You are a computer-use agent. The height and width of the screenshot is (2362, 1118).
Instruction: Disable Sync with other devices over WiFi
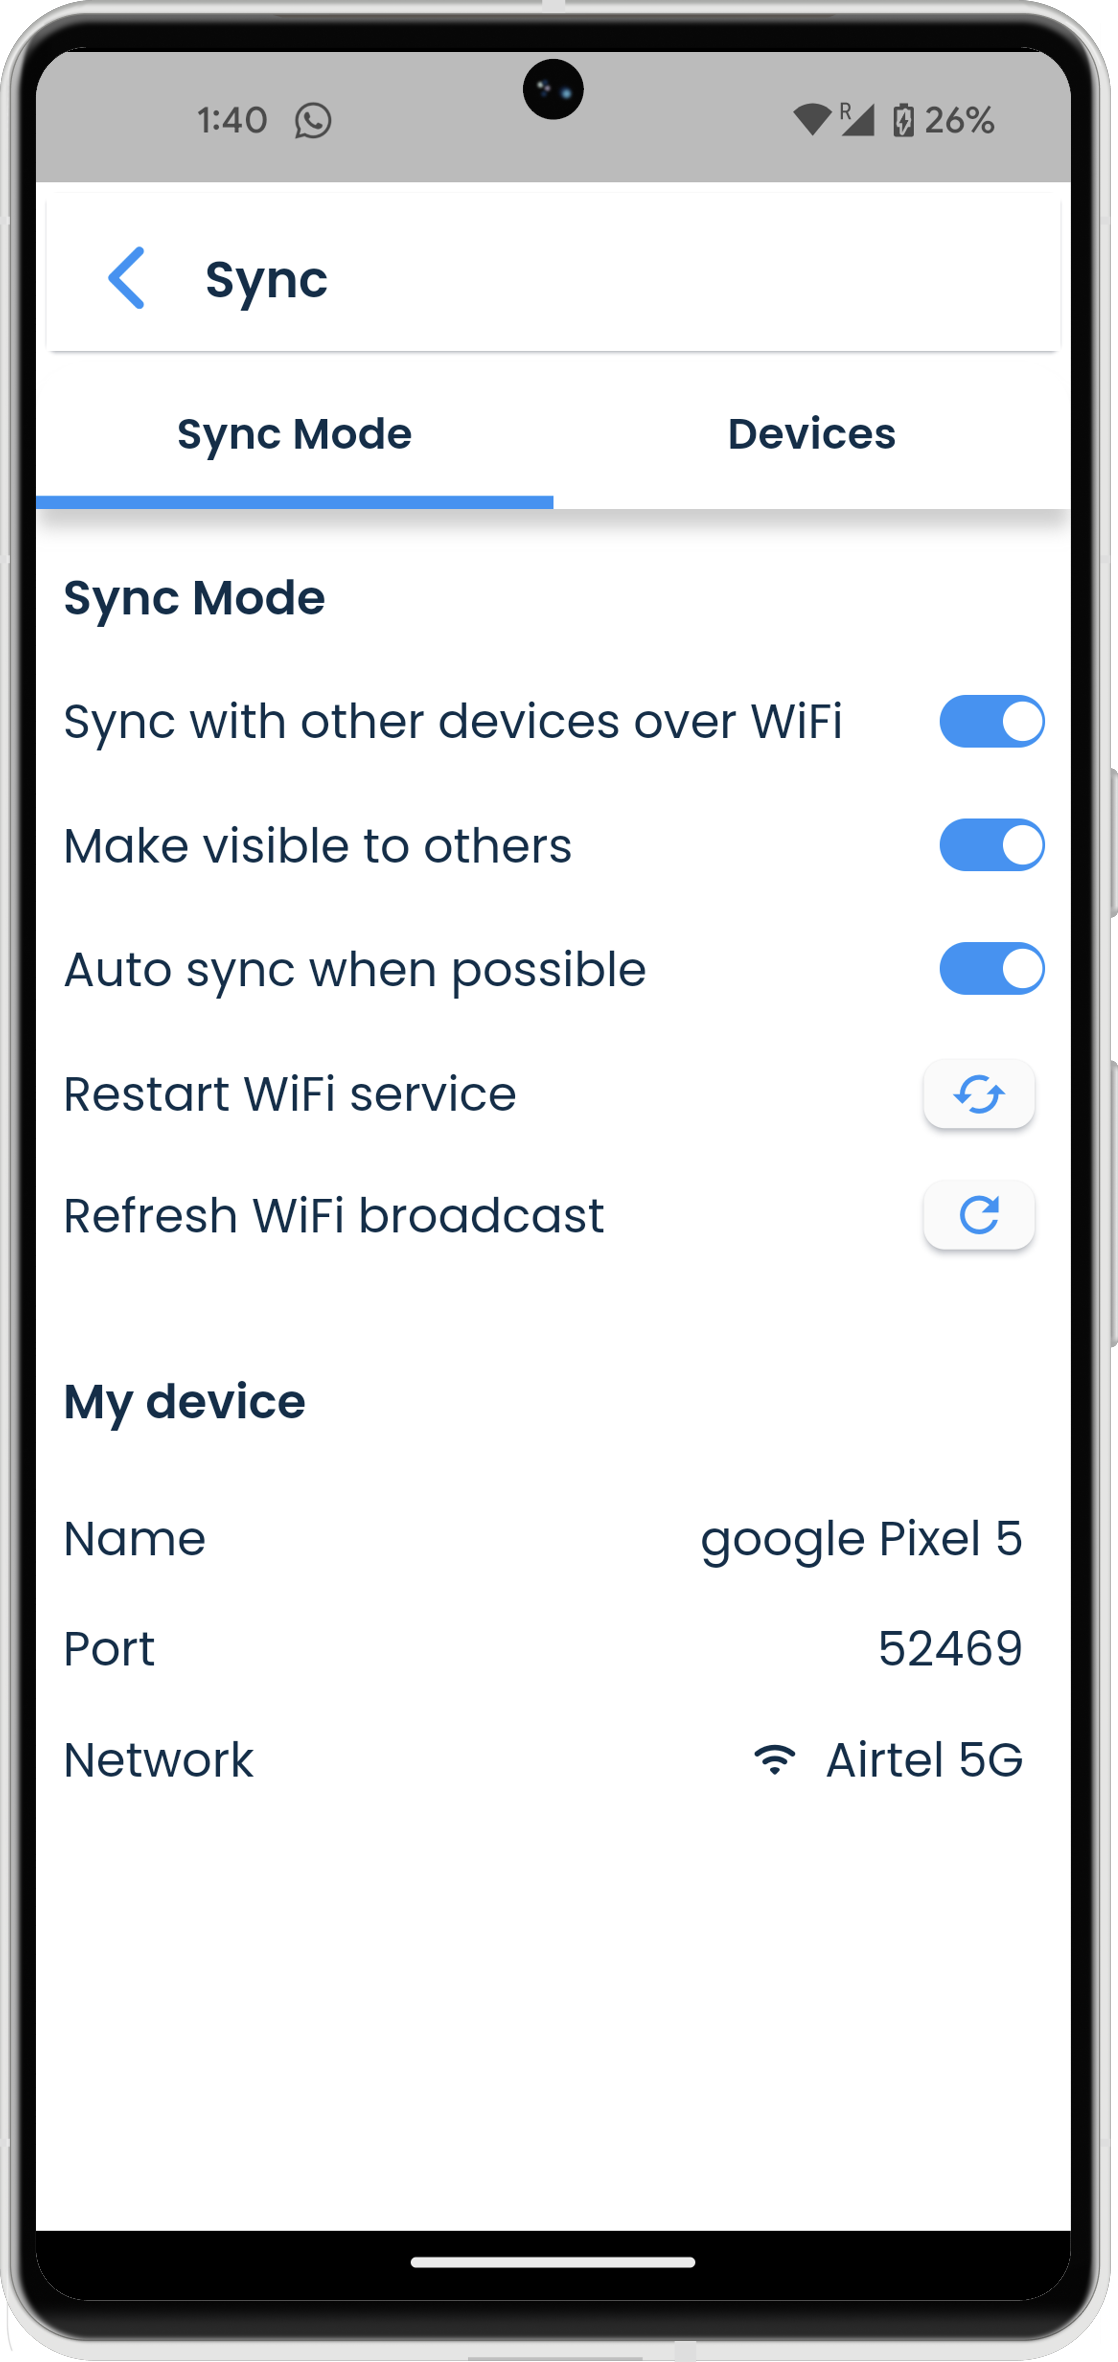(991, 722)
